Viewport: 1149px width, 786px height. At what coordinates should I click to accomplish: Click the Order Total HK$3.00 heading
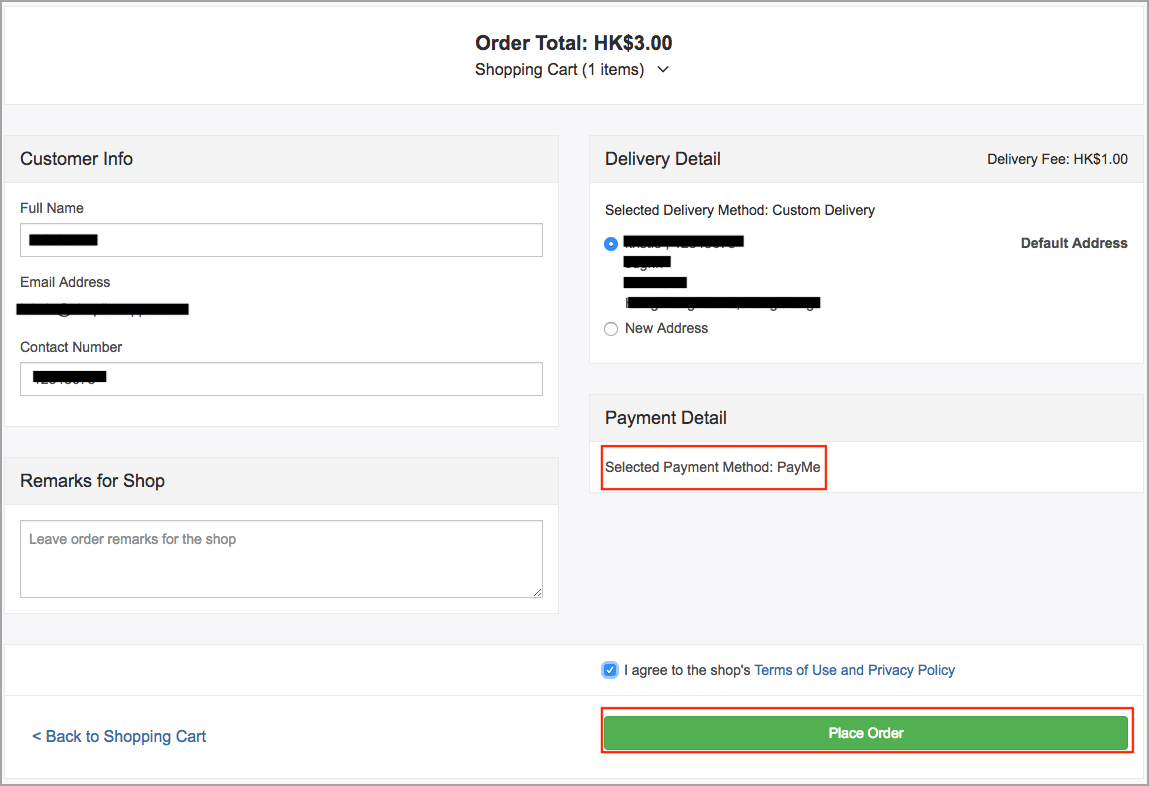tap(573, 43)
